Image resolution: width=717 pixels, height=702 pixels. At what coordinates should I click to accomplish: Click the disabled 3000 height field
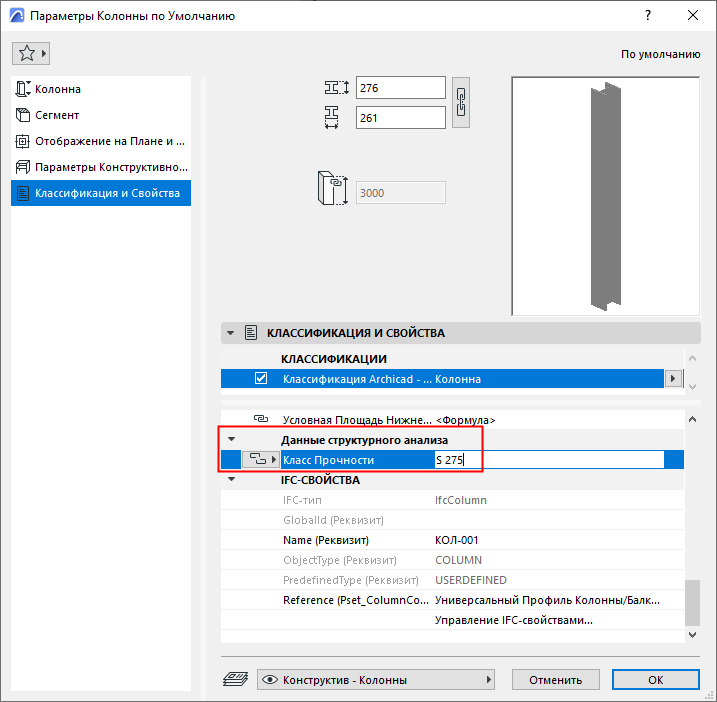[401, 193]
